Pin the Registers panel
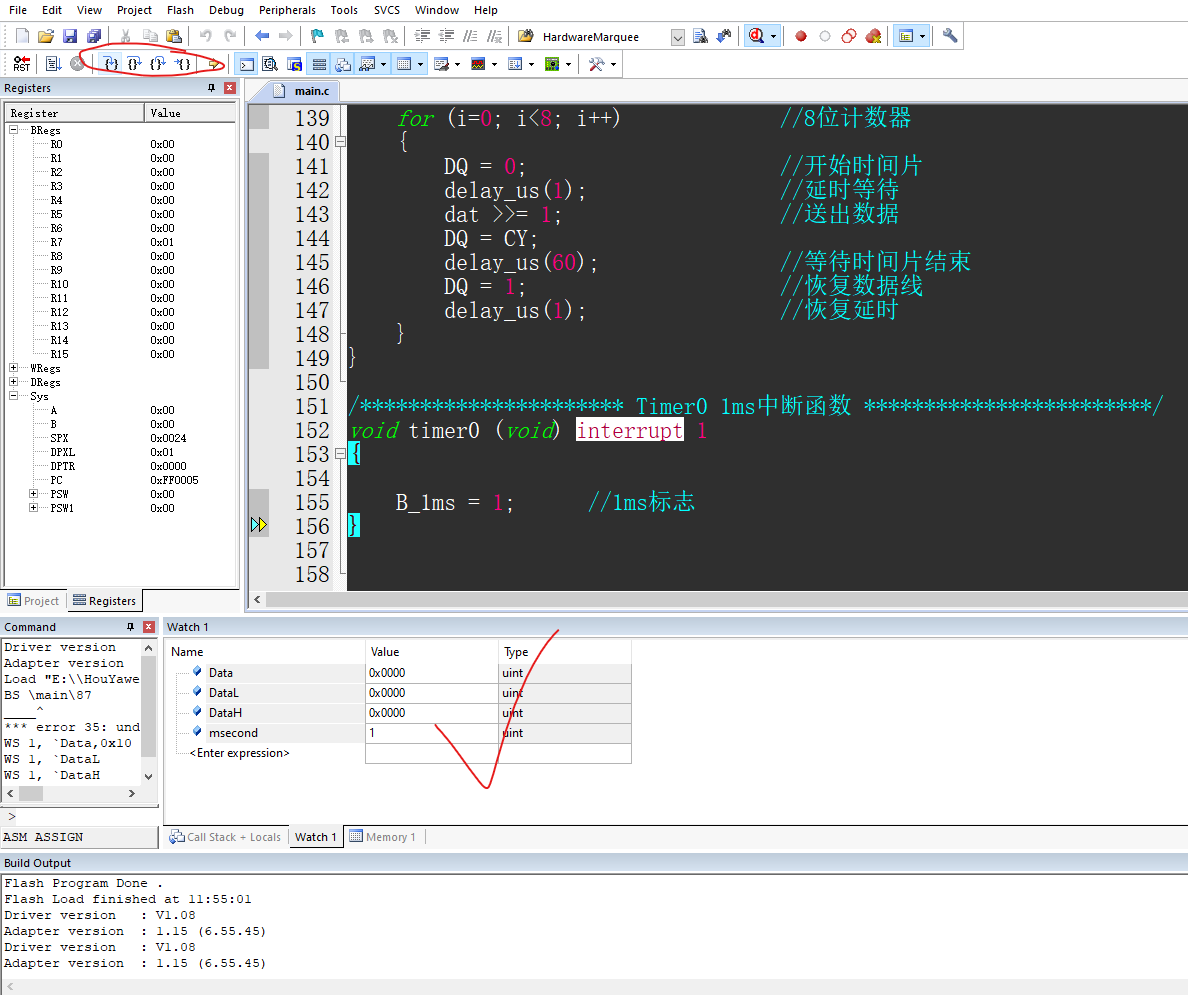Screen dimensions: 1188x995 click(x=211, y=88)
